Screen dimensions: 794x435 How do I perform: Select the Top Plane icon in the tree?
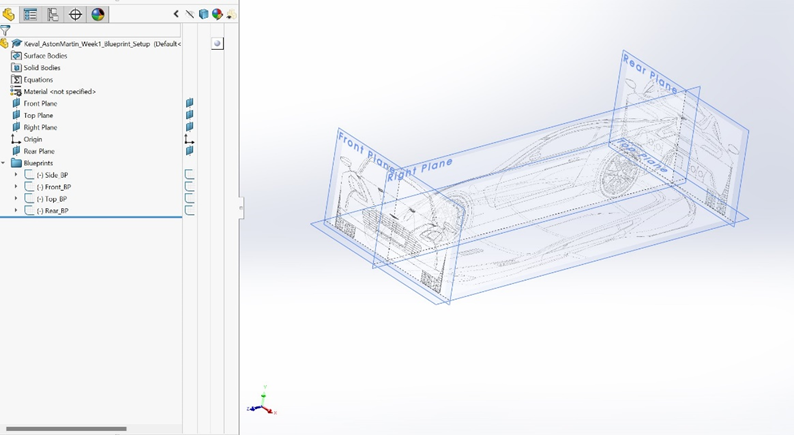(16, 115)
